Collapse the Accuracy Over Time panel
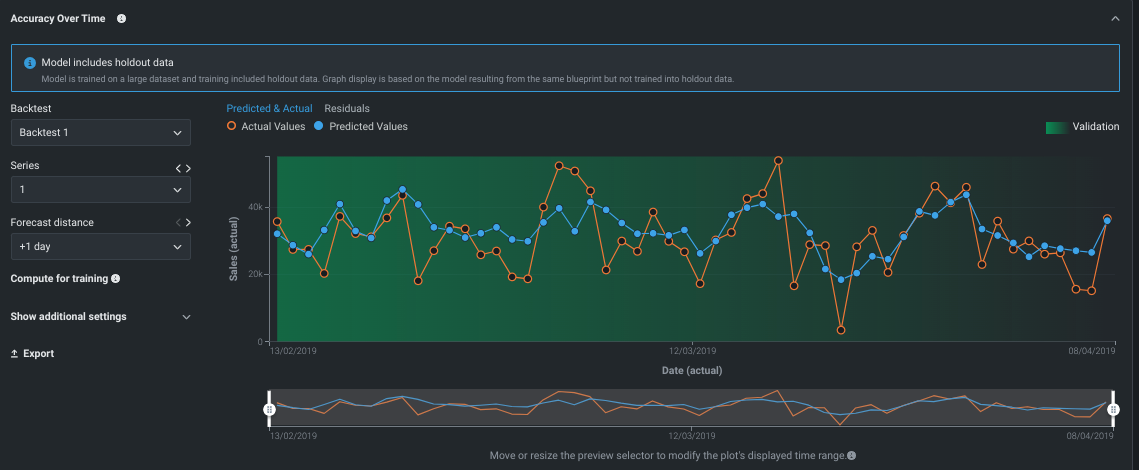This screenshot has width=1139, height=470. [x=1115, y=18]
